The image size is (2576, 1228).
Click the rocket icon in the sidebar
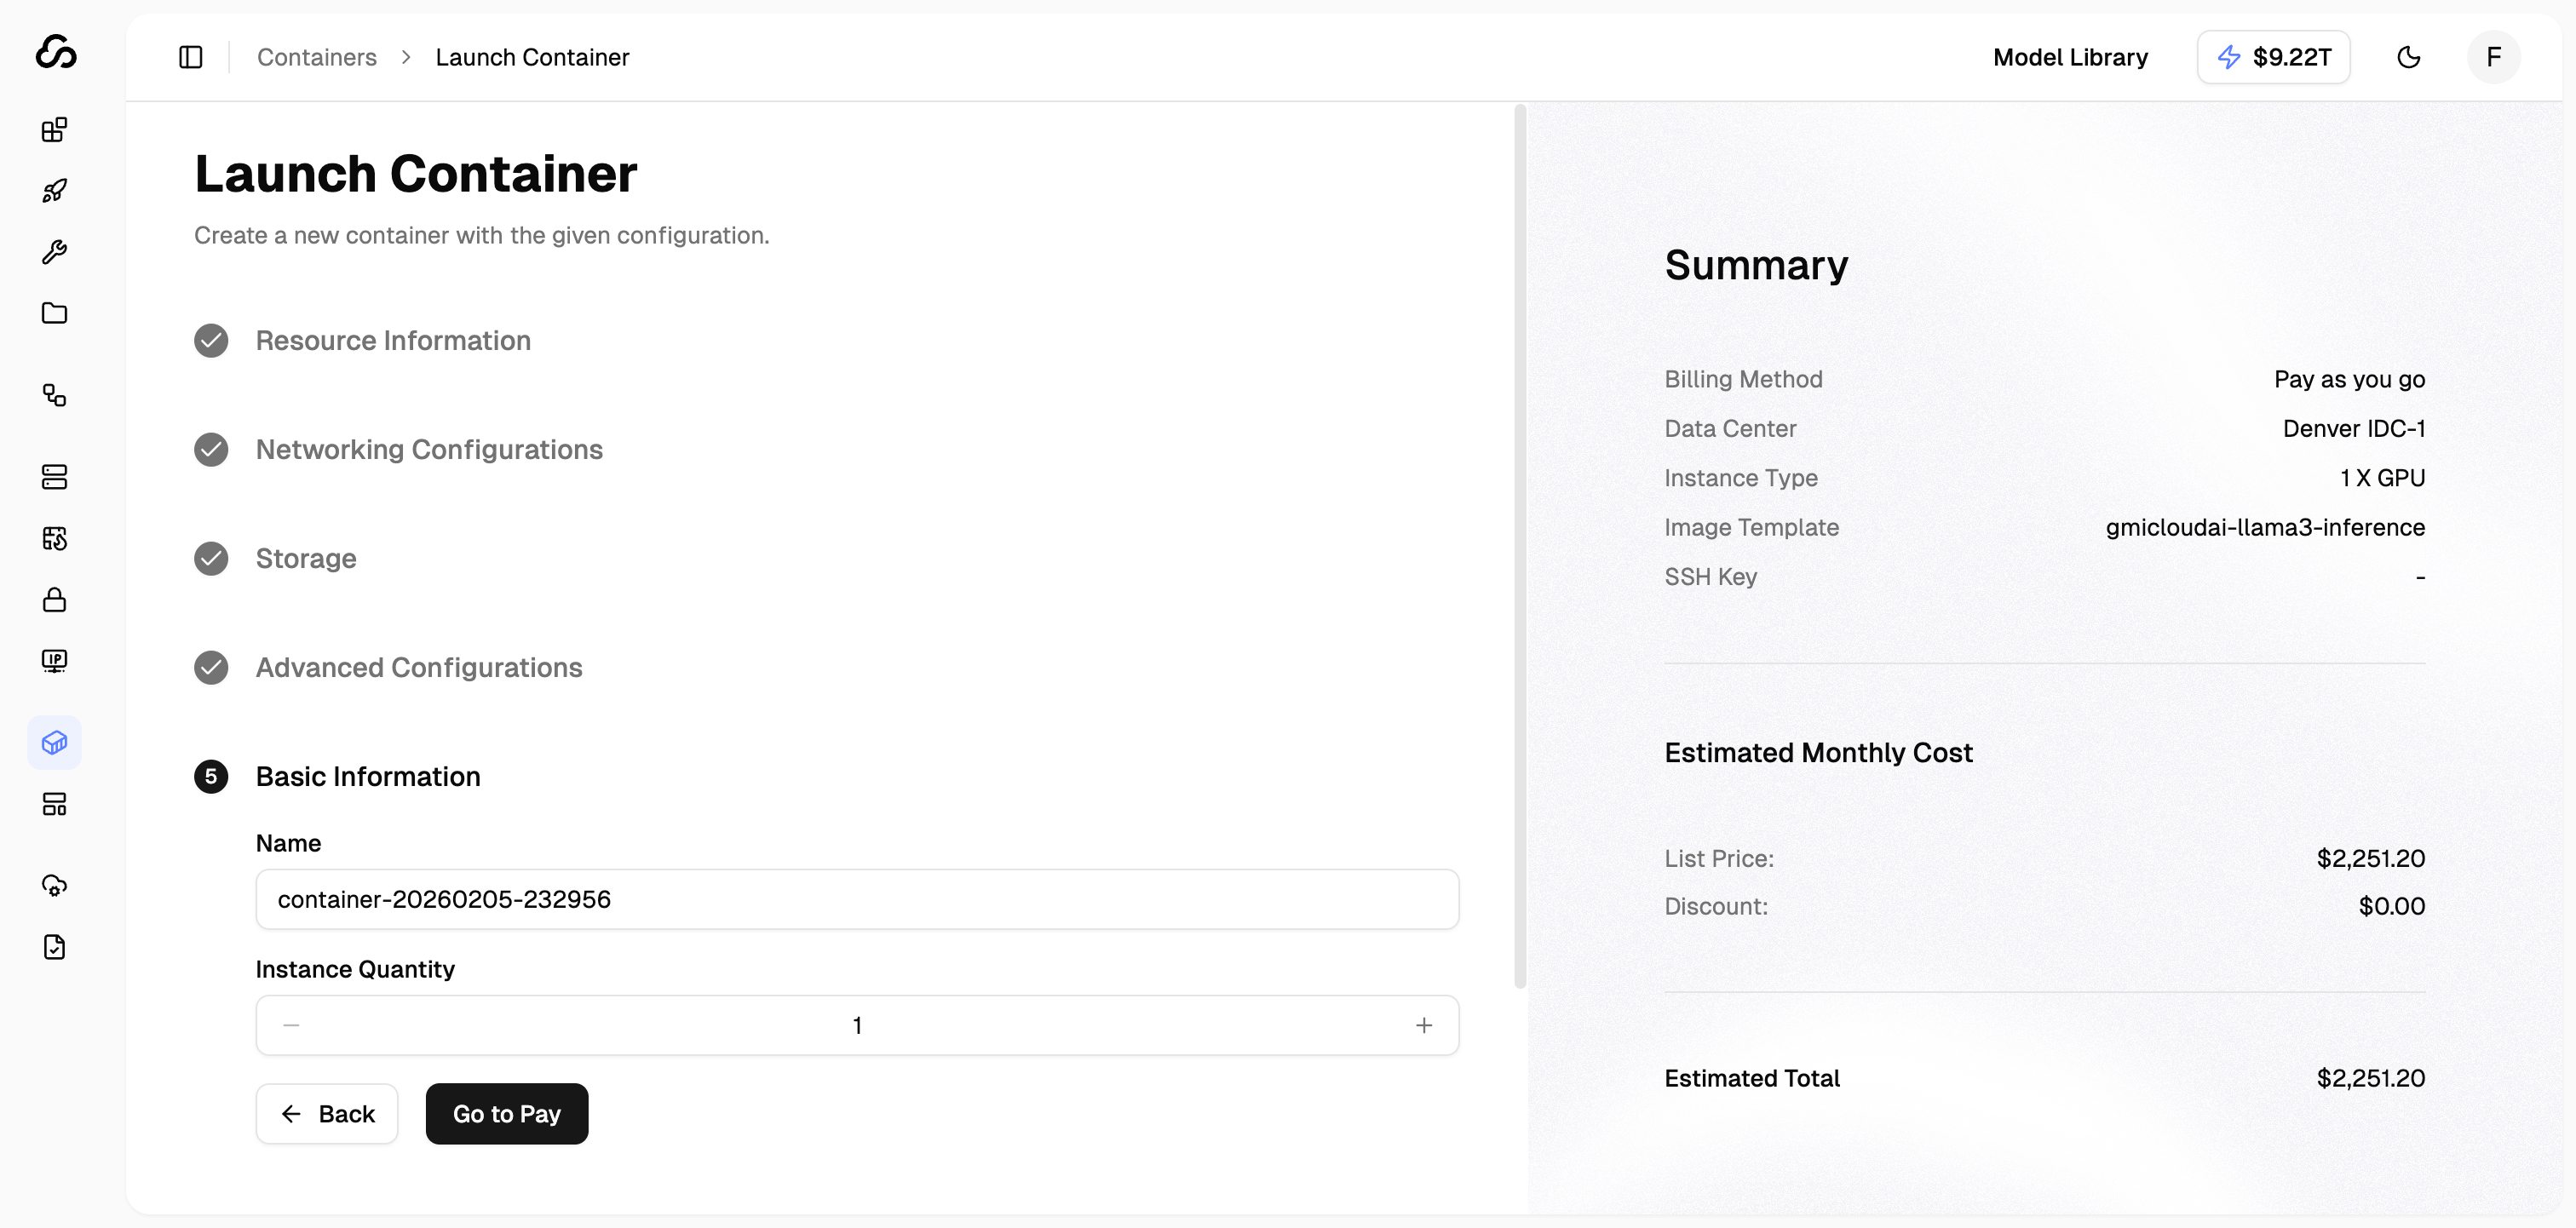54,191
